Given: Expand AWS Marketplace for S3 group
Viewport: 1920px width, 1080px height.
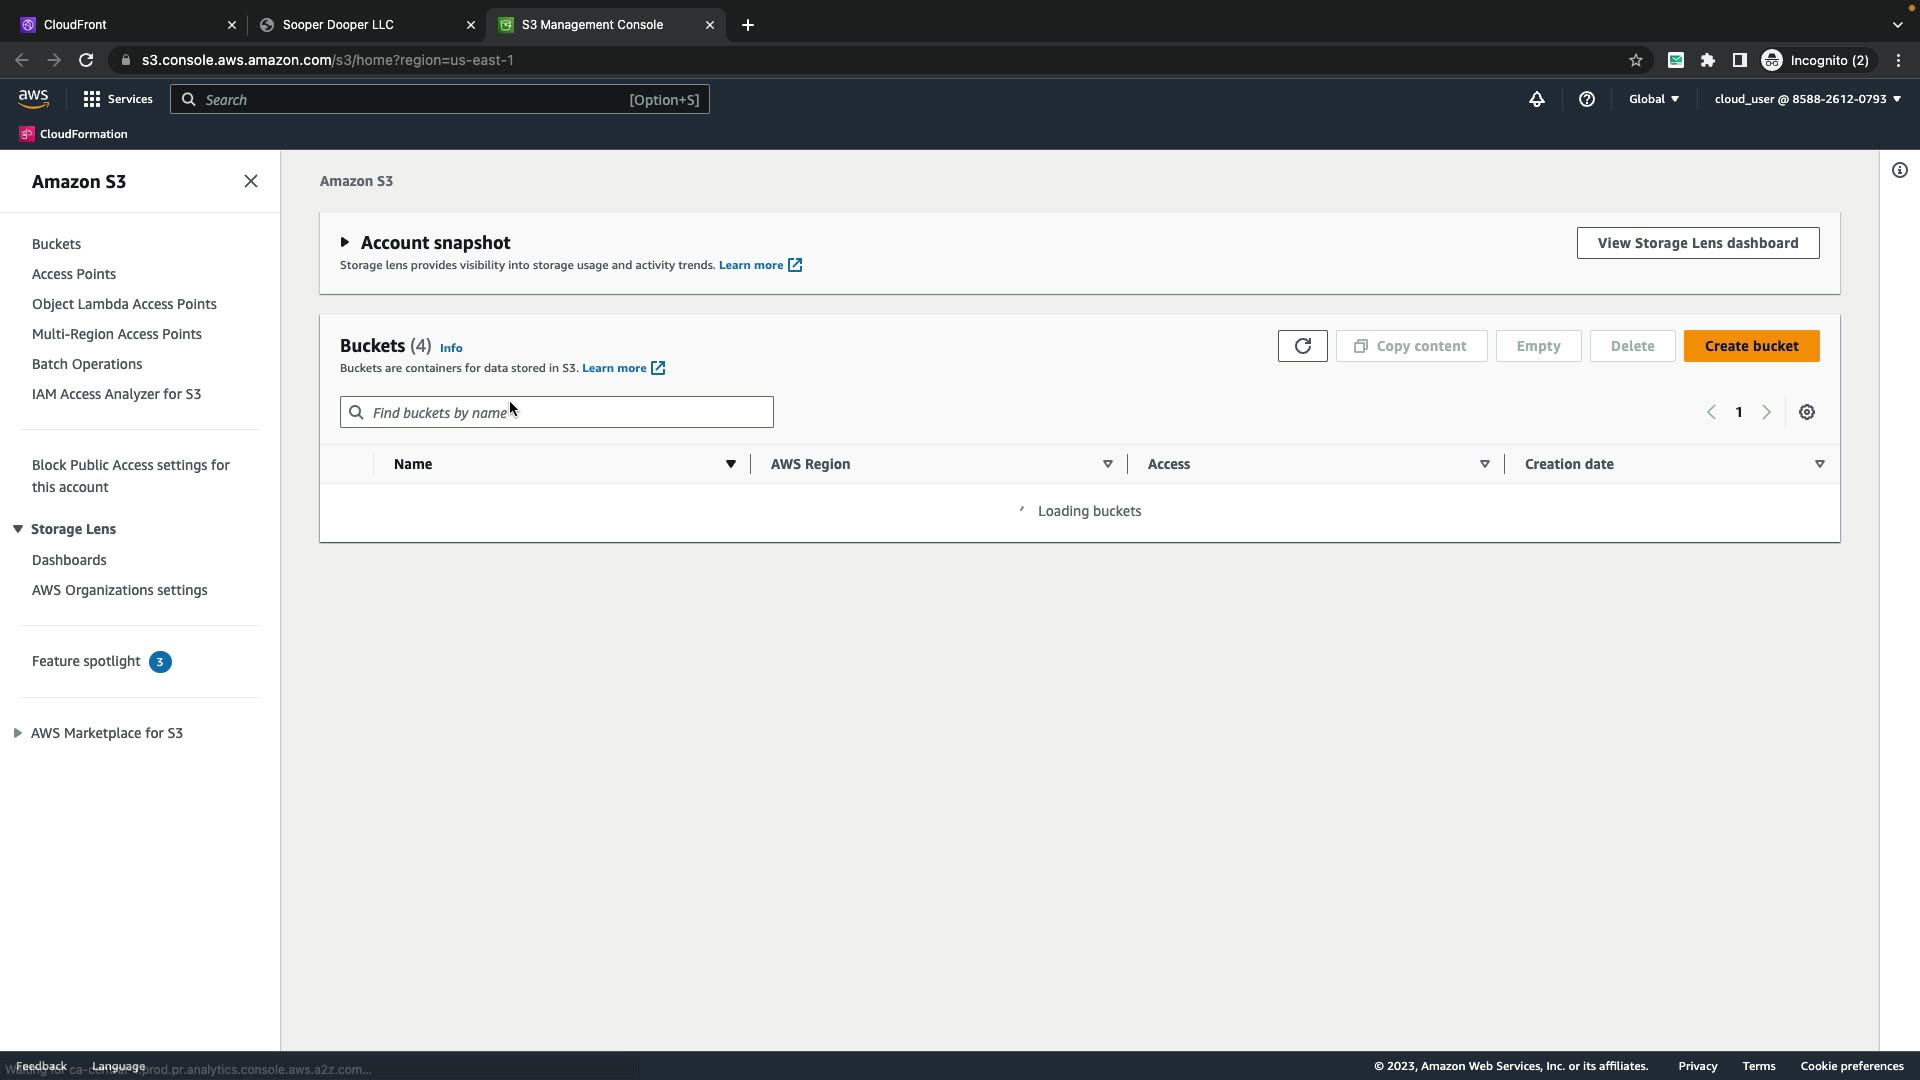Looking at the screenshot, I should (18, 733).
